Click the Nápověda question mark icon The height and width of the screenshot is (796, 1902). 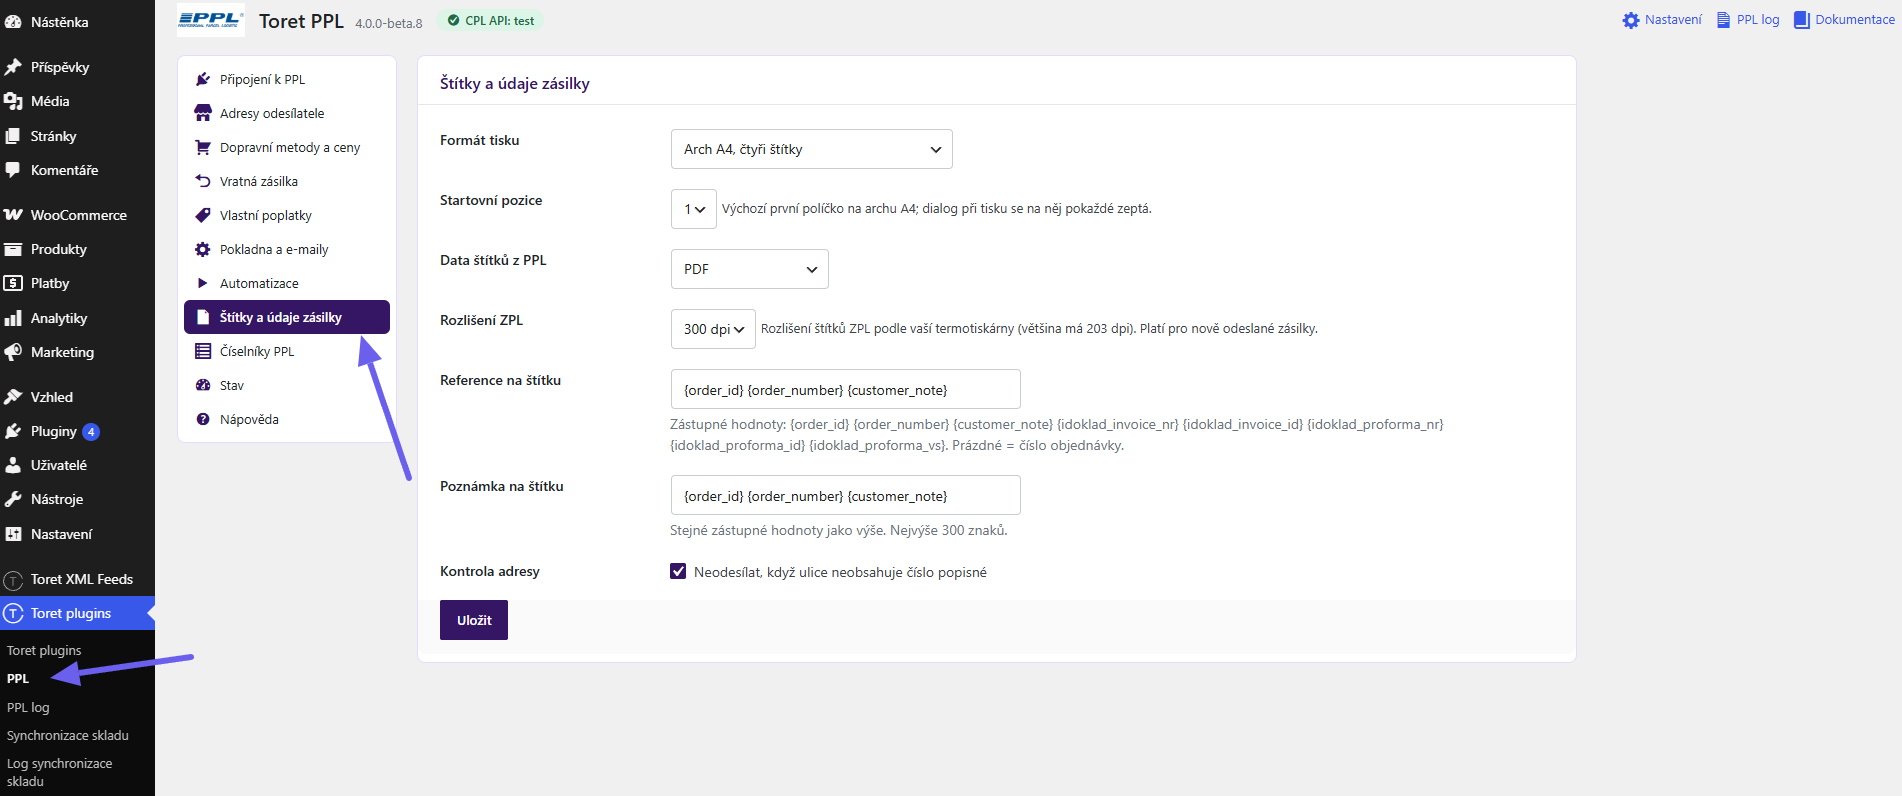(203, 419)
